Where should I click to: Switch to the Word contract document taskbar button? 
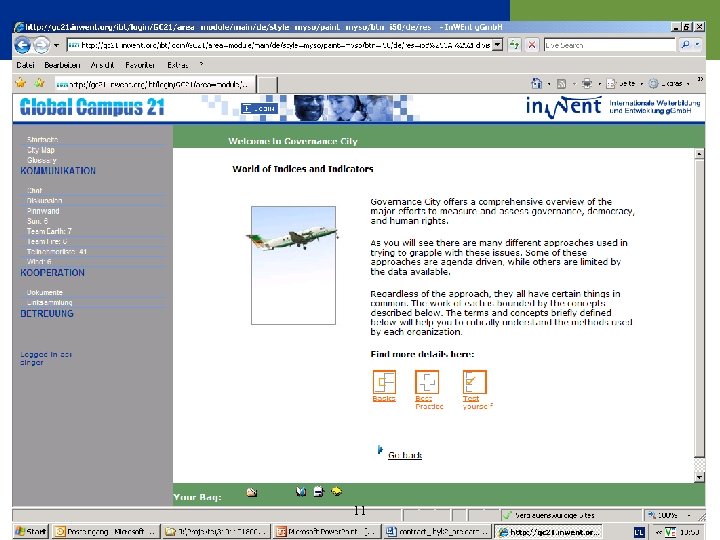point(437,532)
